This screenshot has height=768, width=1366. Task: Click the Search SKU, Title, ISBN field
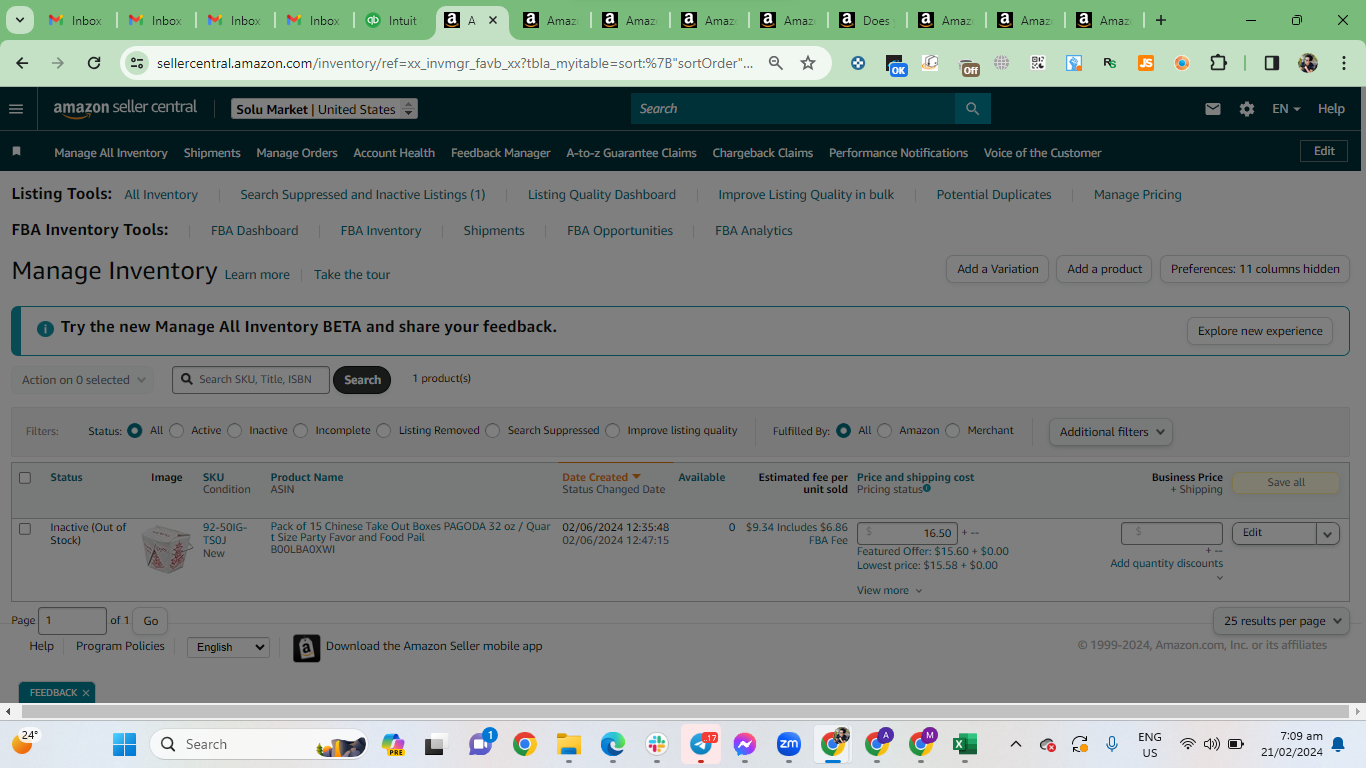click(251, 380)
